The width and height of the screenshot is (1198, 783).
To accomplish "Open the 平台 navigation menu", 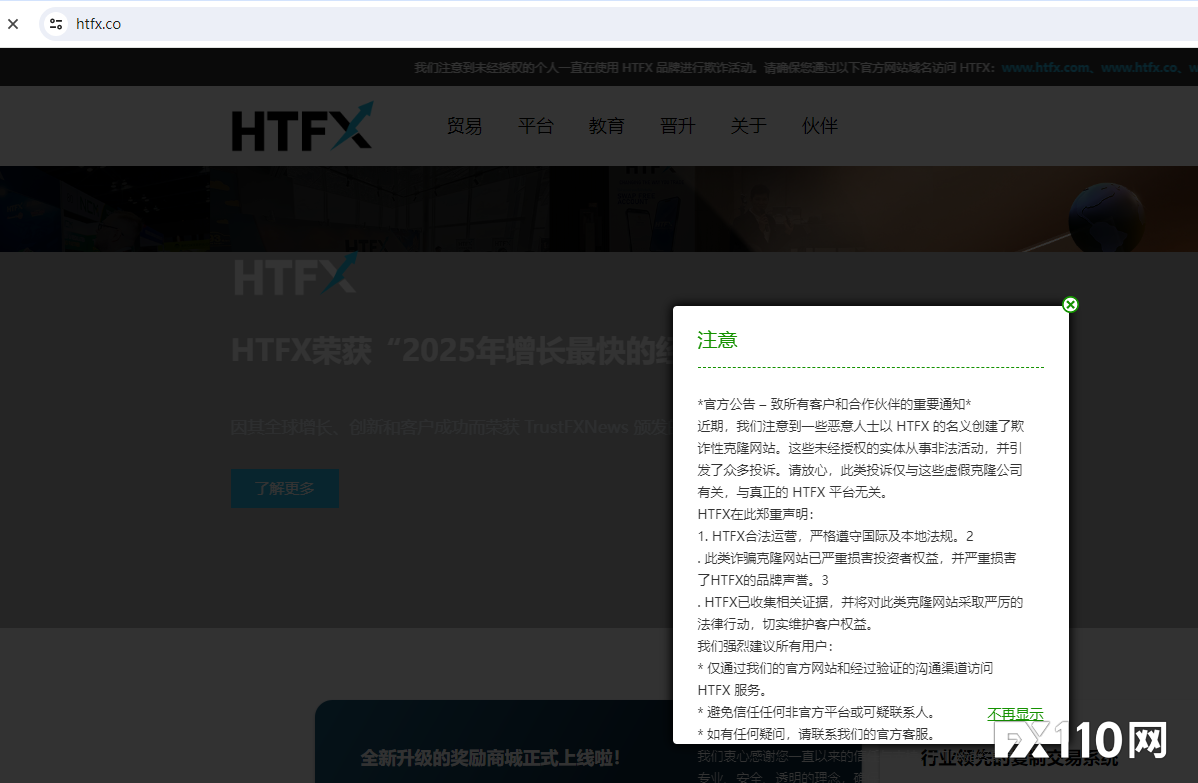I will pyautogui.click(x=535, y=126).
